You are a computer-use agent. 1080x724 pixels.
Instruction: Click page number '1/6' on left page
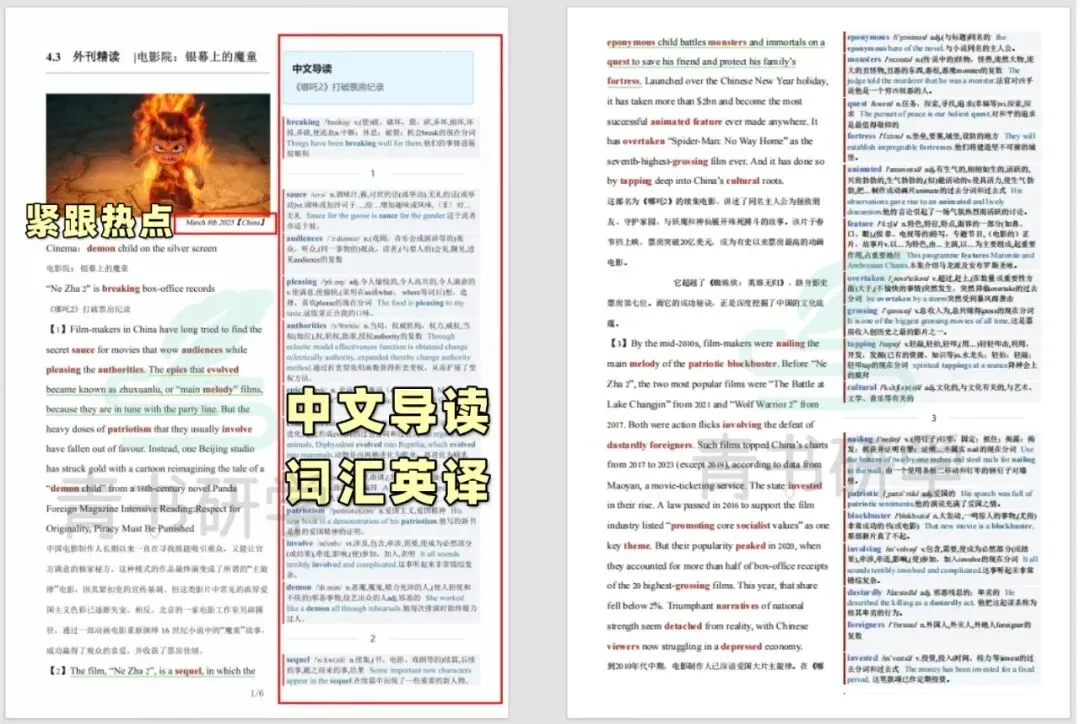pos(256,693)
